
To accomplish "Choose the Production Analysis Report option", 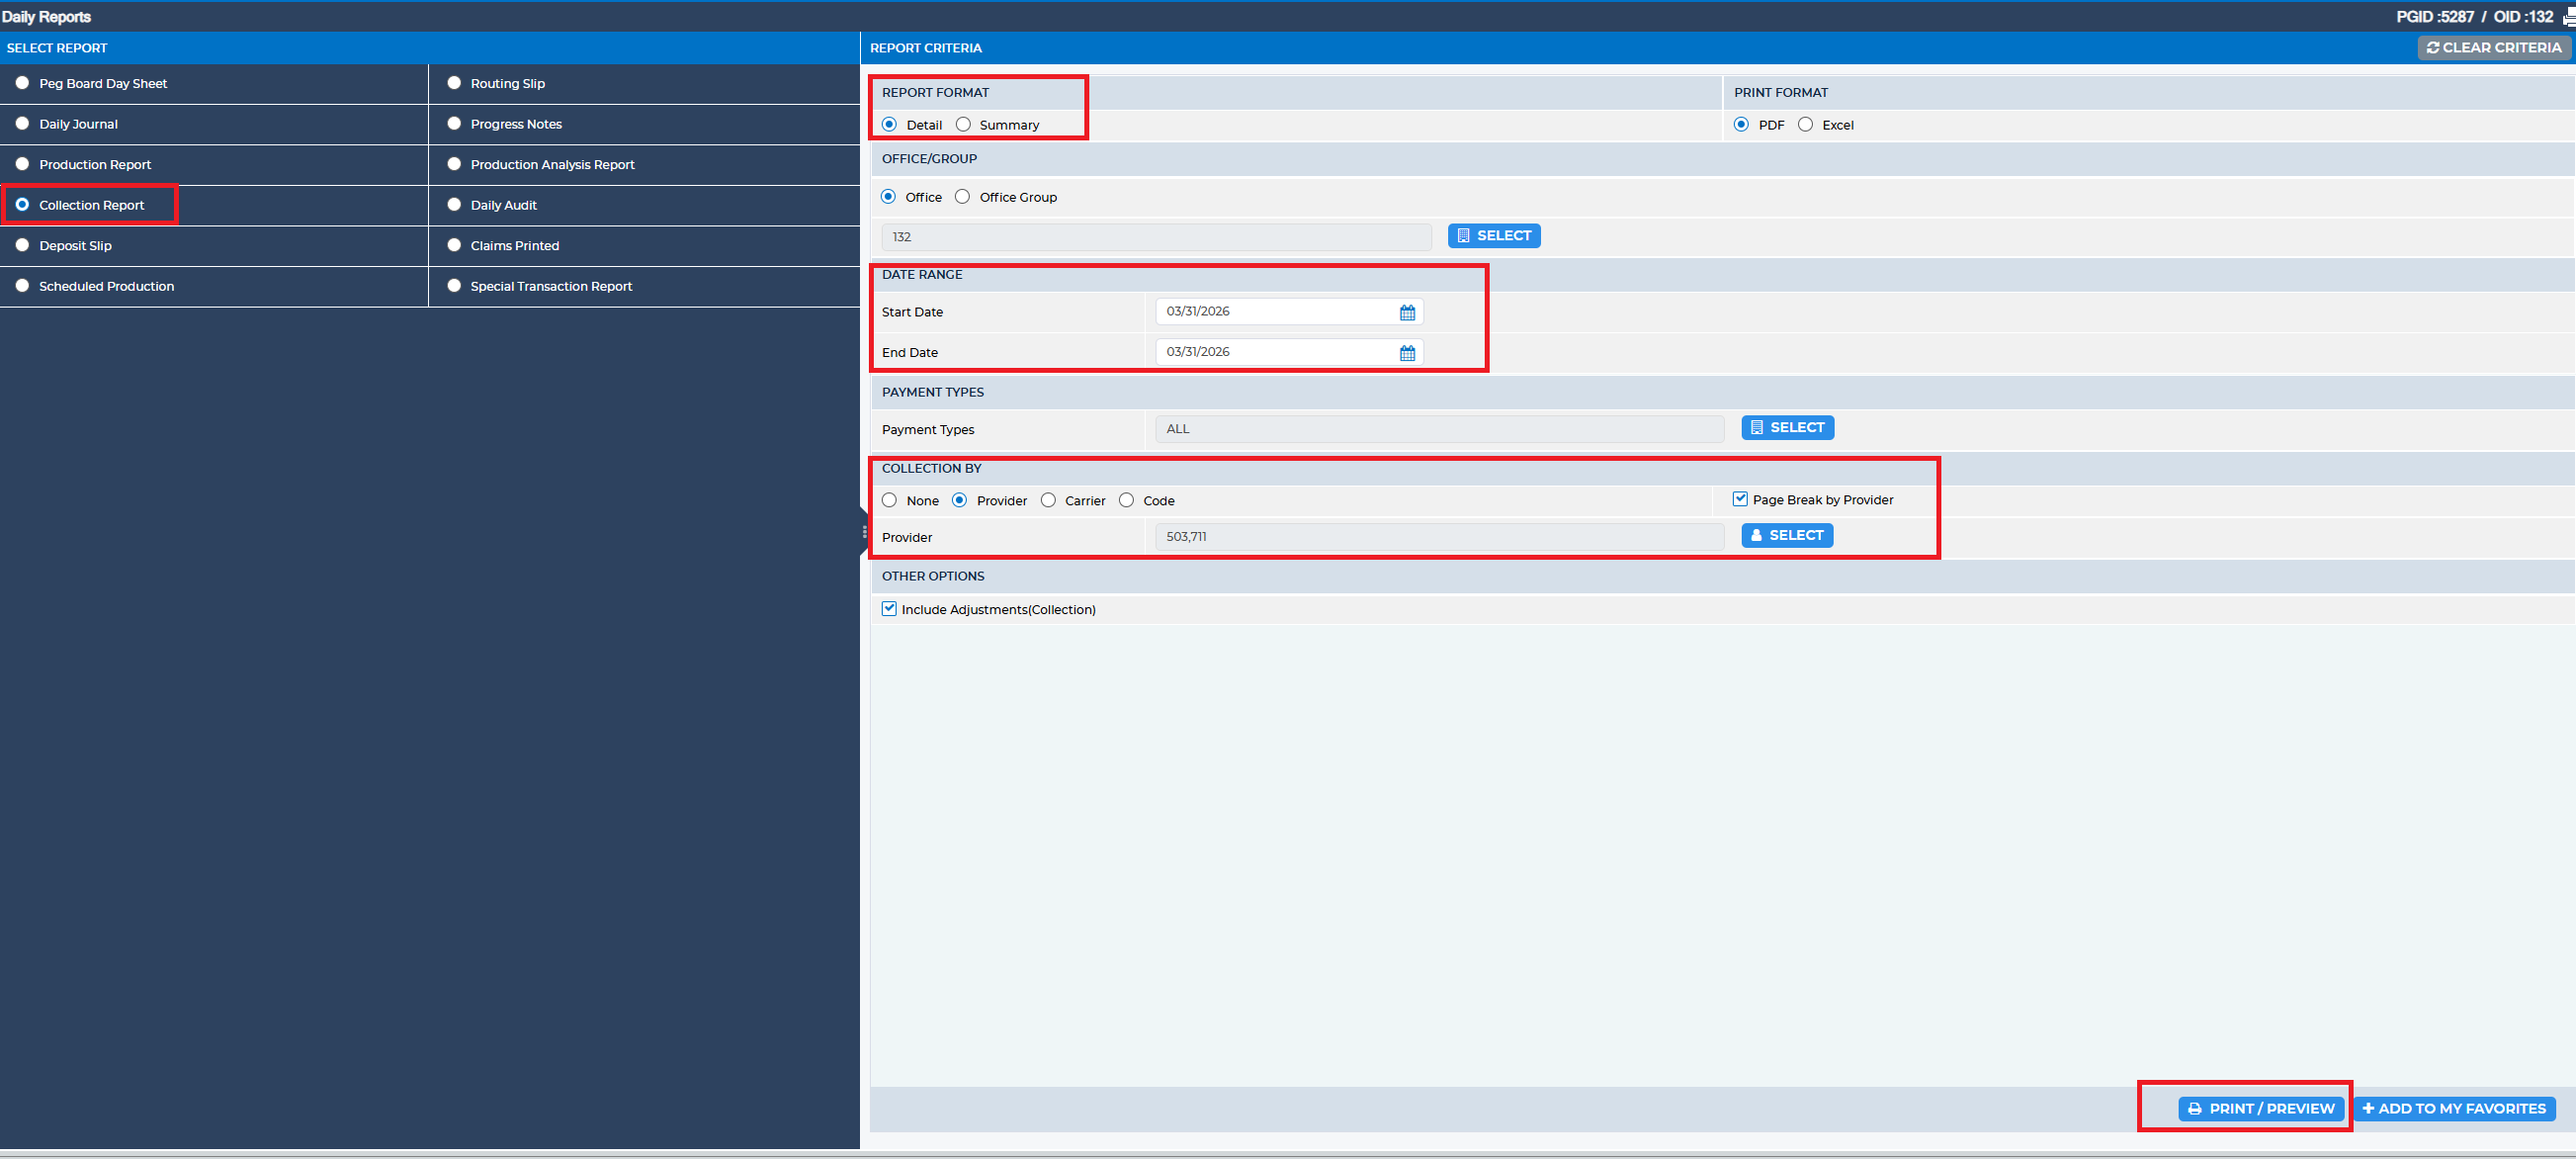I will point(454,165).
